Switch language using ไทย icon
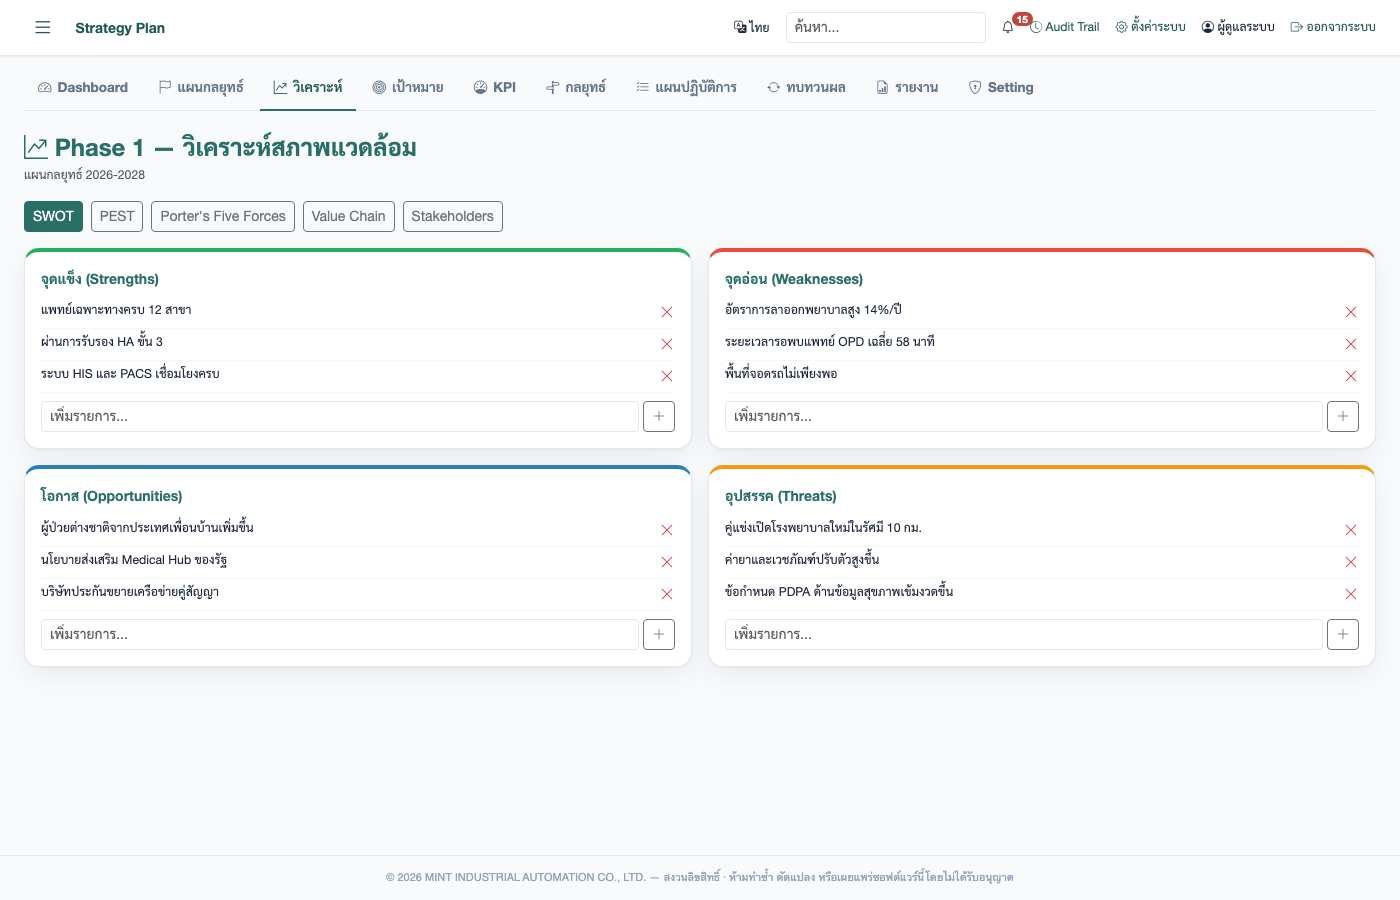1400x900 pixels. (x=751, y=27)
